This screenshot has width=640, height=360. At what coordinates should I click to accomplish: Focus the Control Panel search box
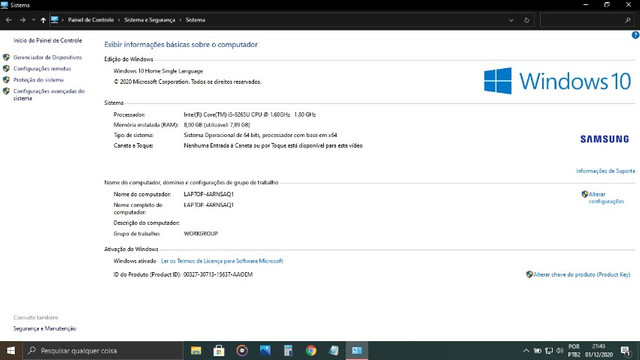(586, 20)
